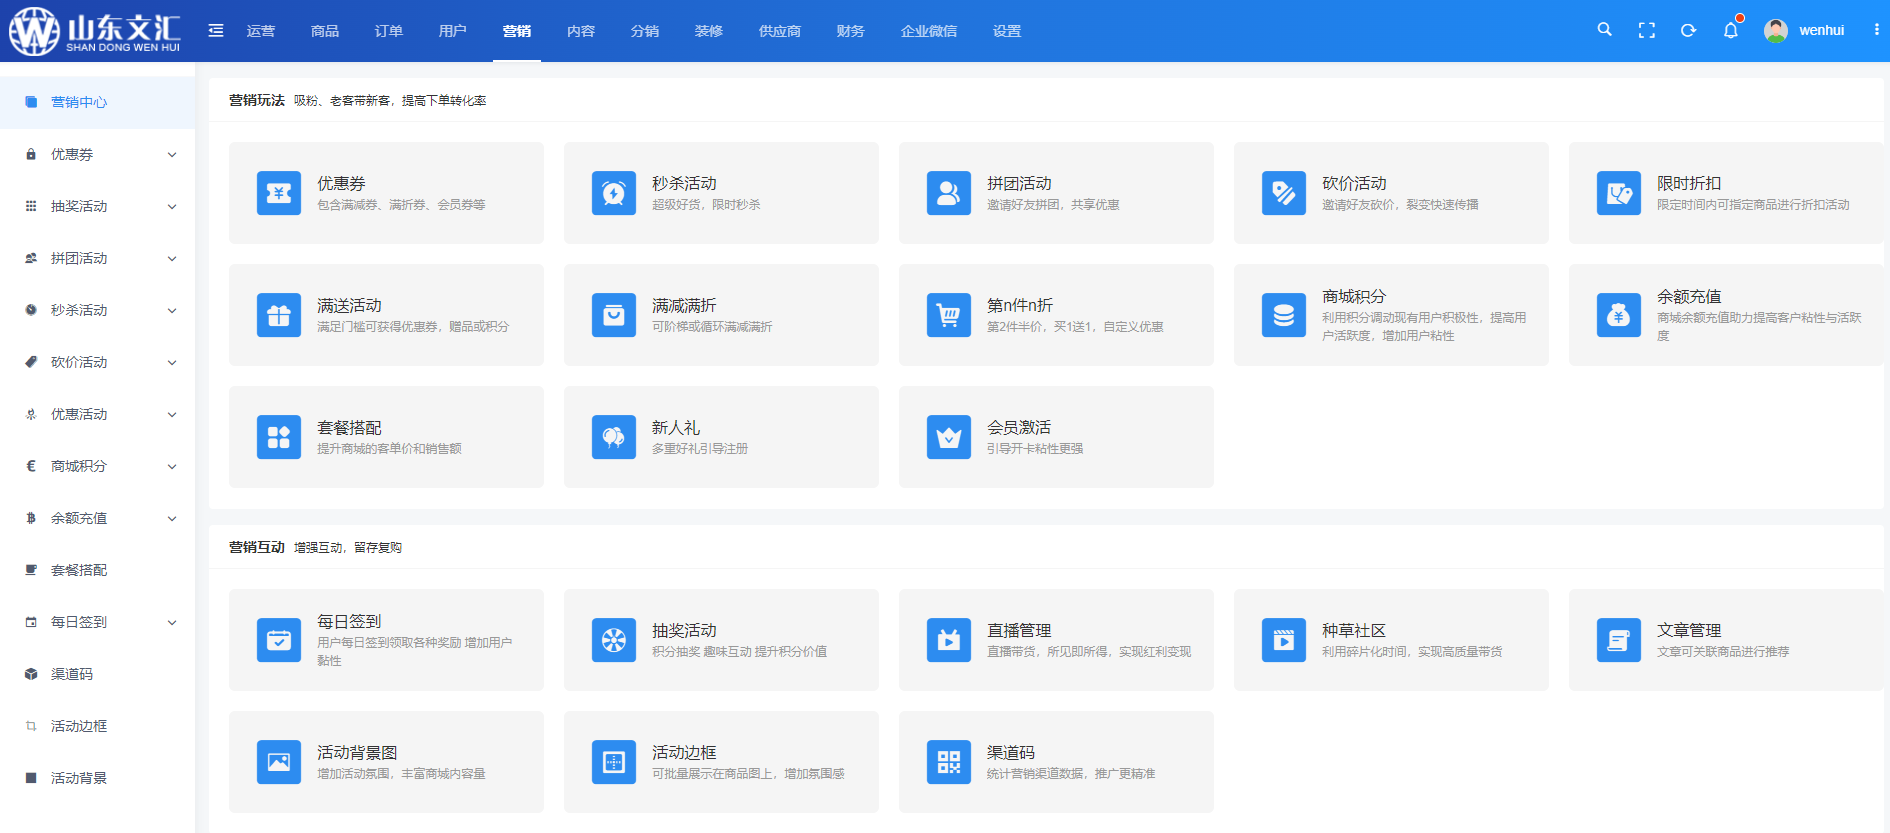Open 套餐搭配 in the sidebar
1890x833 pixels.
(97, 570)
